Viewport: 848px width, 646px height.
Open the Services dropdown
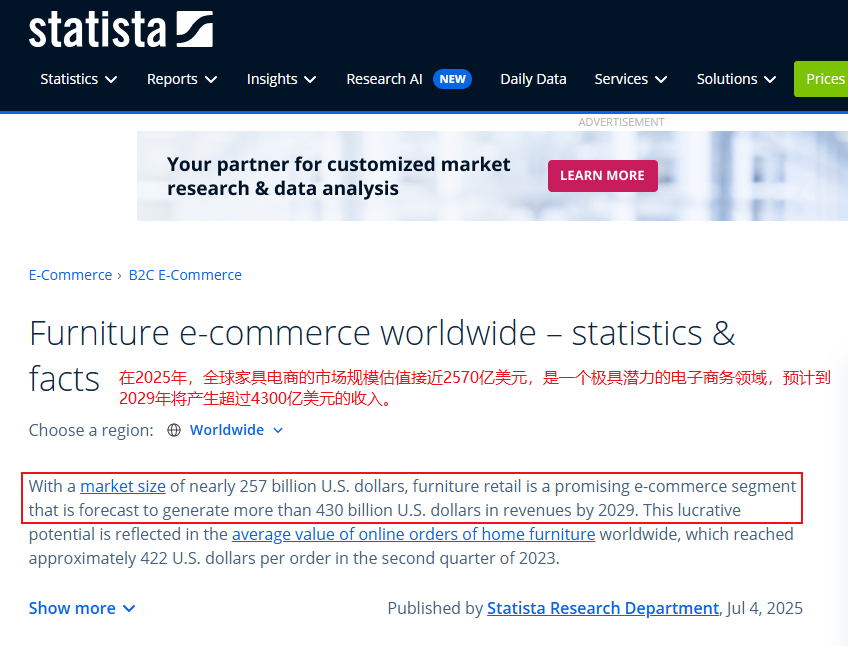coord(630,79)
